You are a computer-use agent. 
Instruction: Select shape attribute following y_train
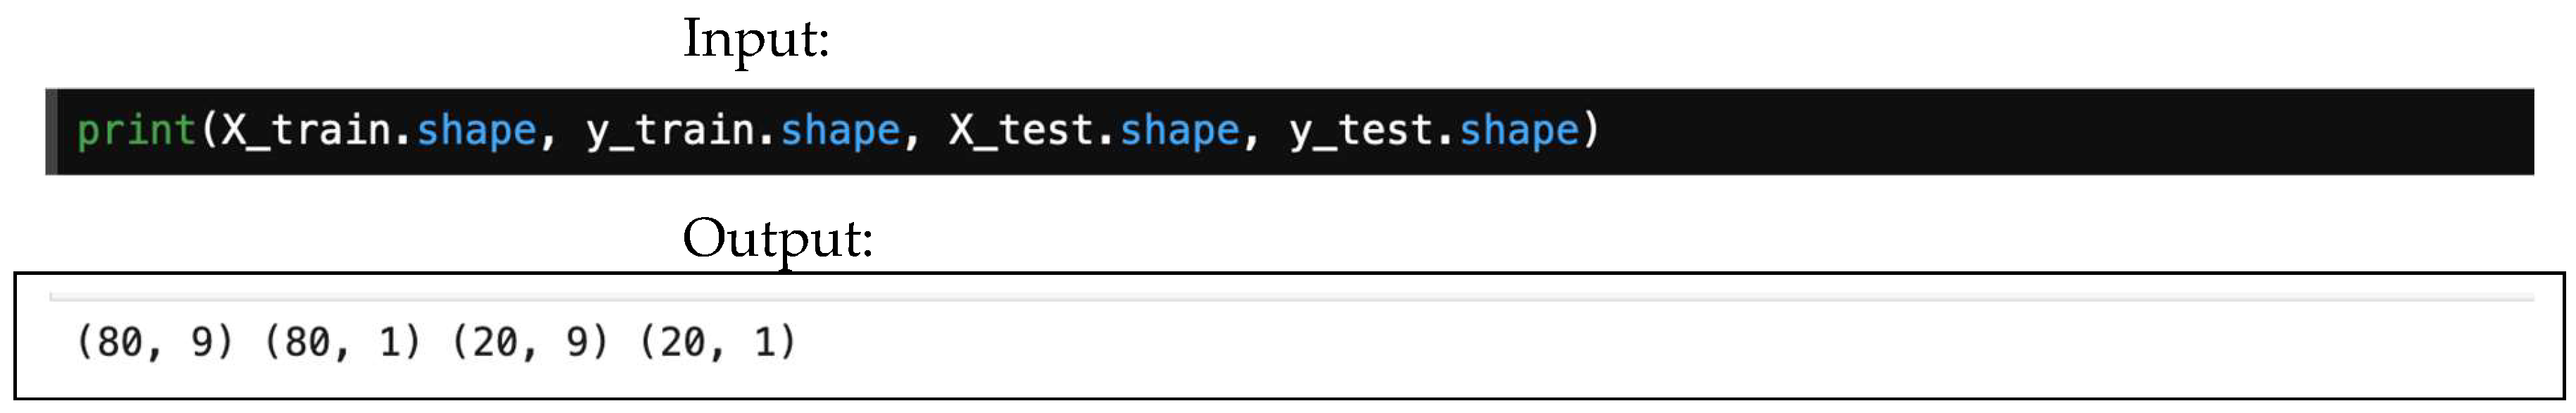pos(840,131)
